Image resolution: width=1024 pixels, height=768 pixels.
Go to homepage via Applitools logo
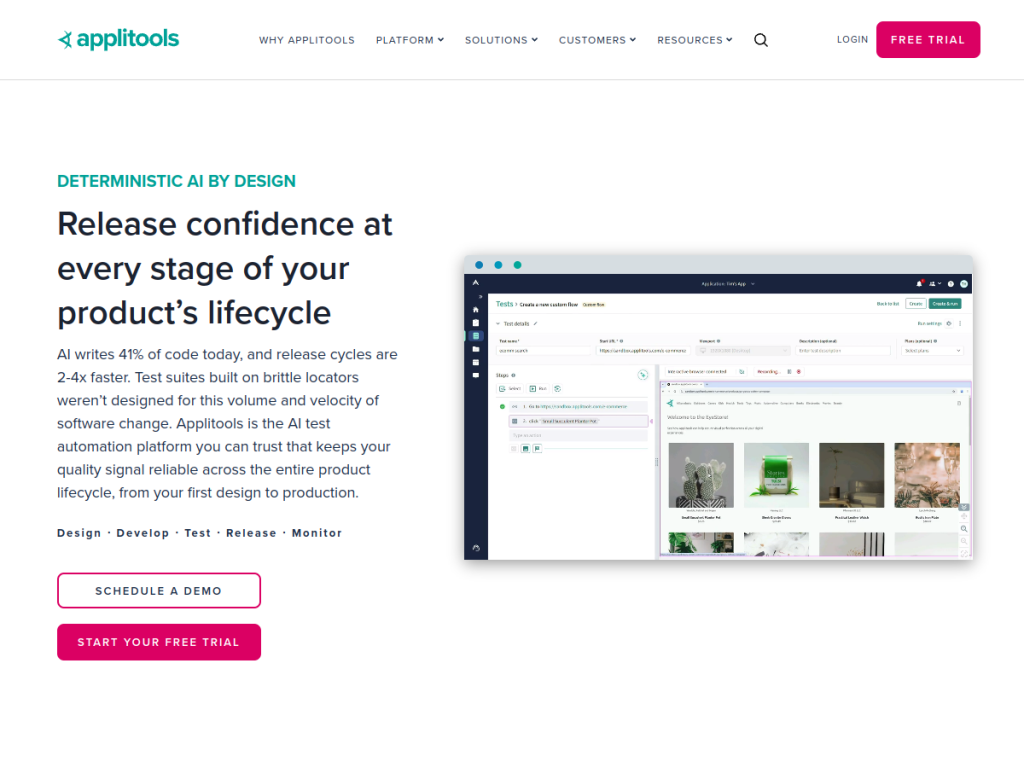coord(118,39)
